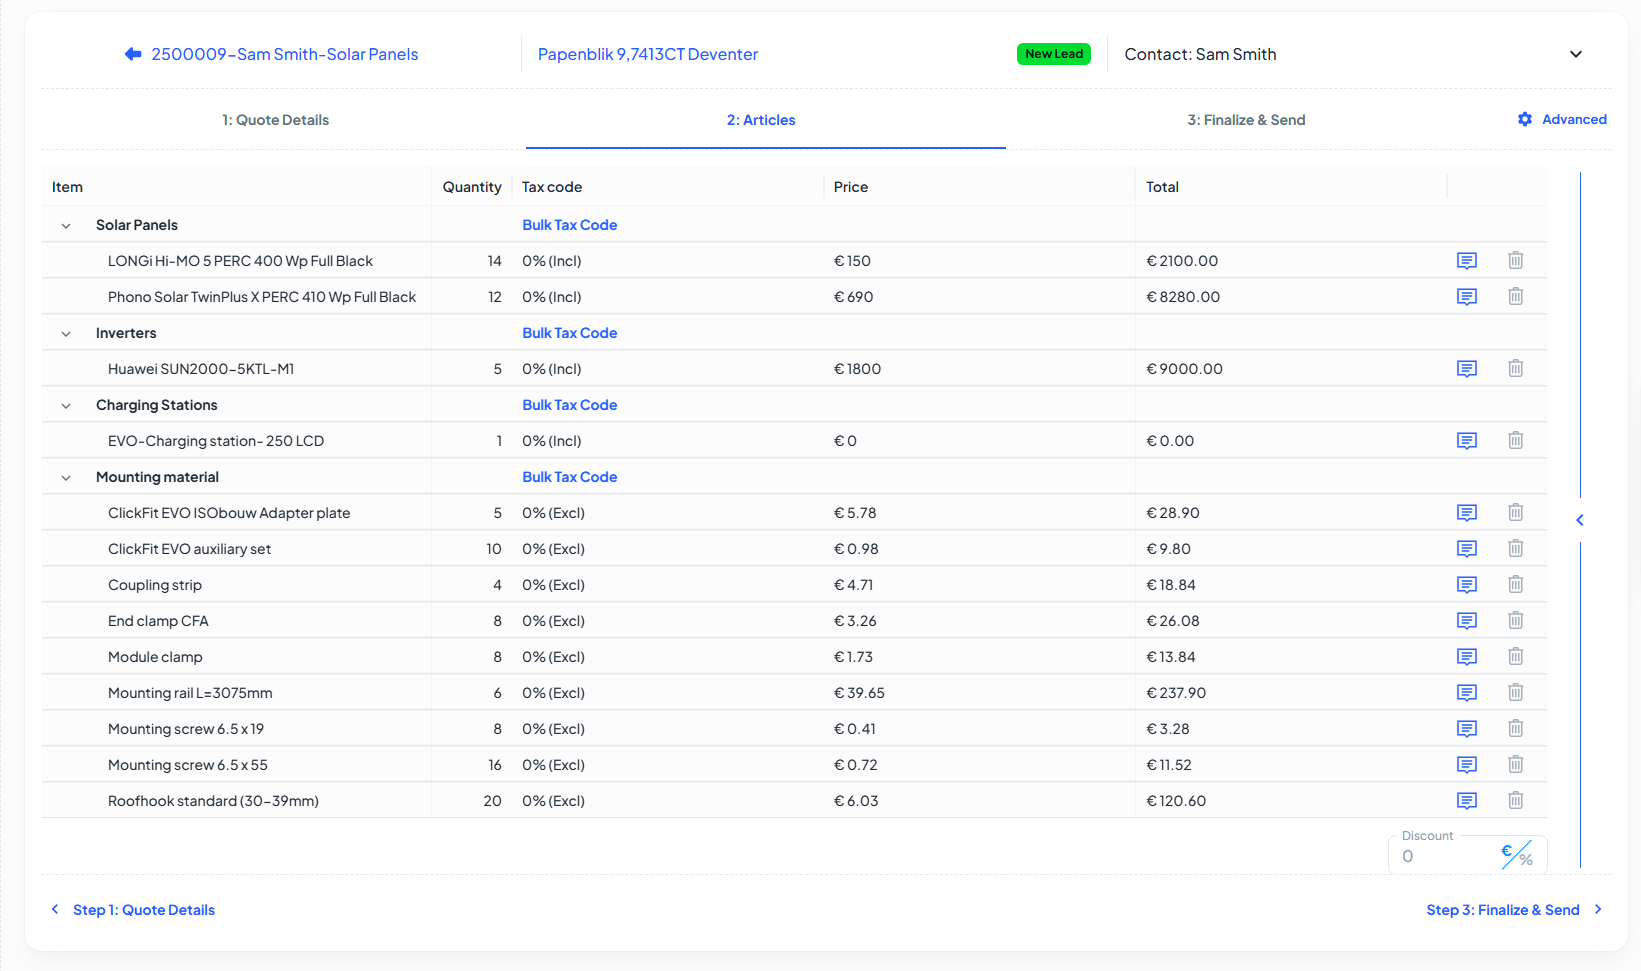
Task: Switch to the Quote Details tab
Action: [275, 120]
